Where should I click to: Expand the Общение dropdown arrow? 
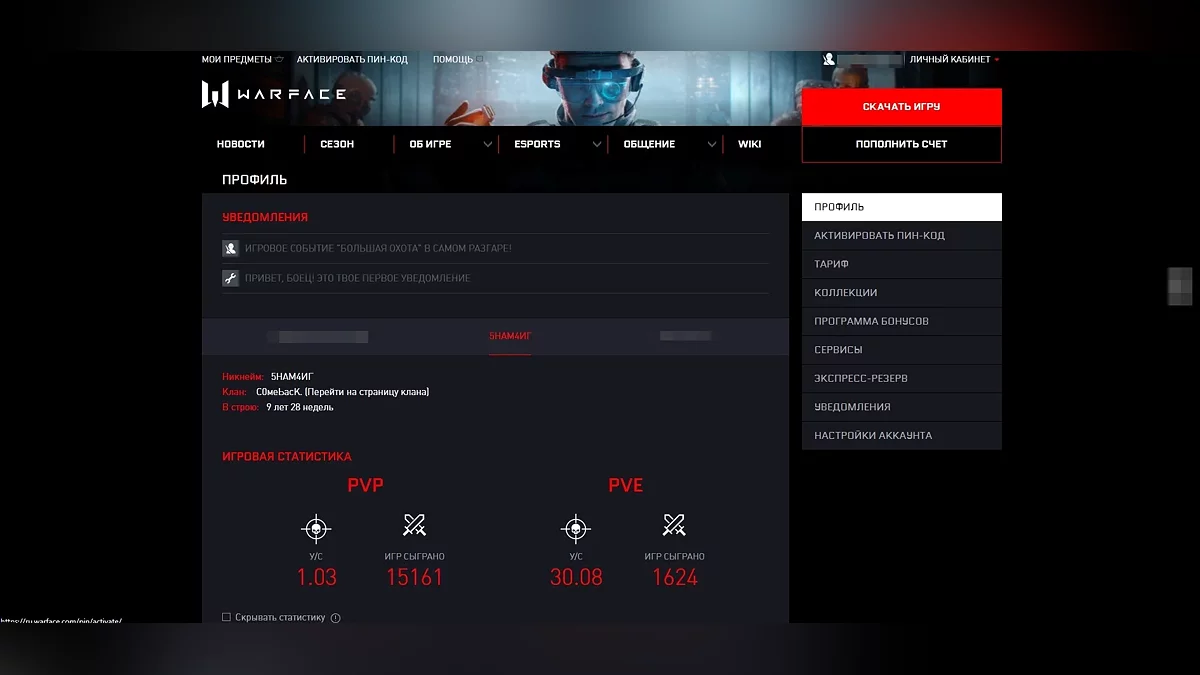coord(712,144)
